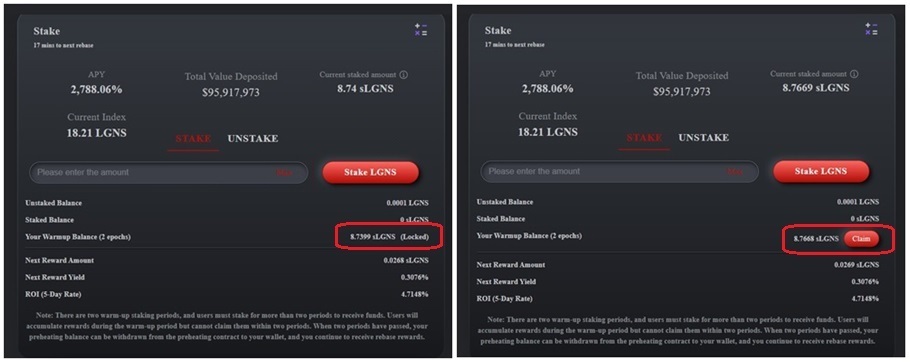Click the 2,788.06% APY value on left
This screenshot has height=362, width=910.
96,89
